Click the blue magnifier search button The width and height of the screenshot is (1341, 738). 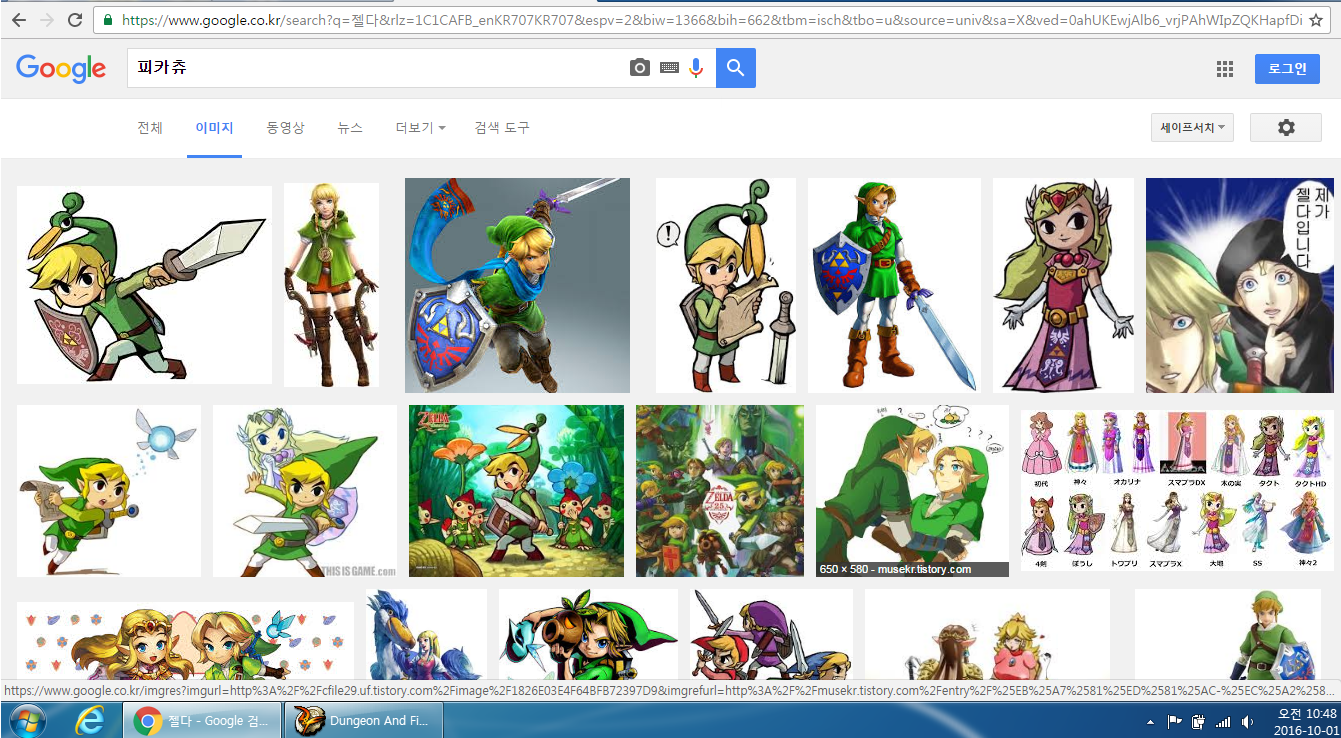tap(736, 68)
